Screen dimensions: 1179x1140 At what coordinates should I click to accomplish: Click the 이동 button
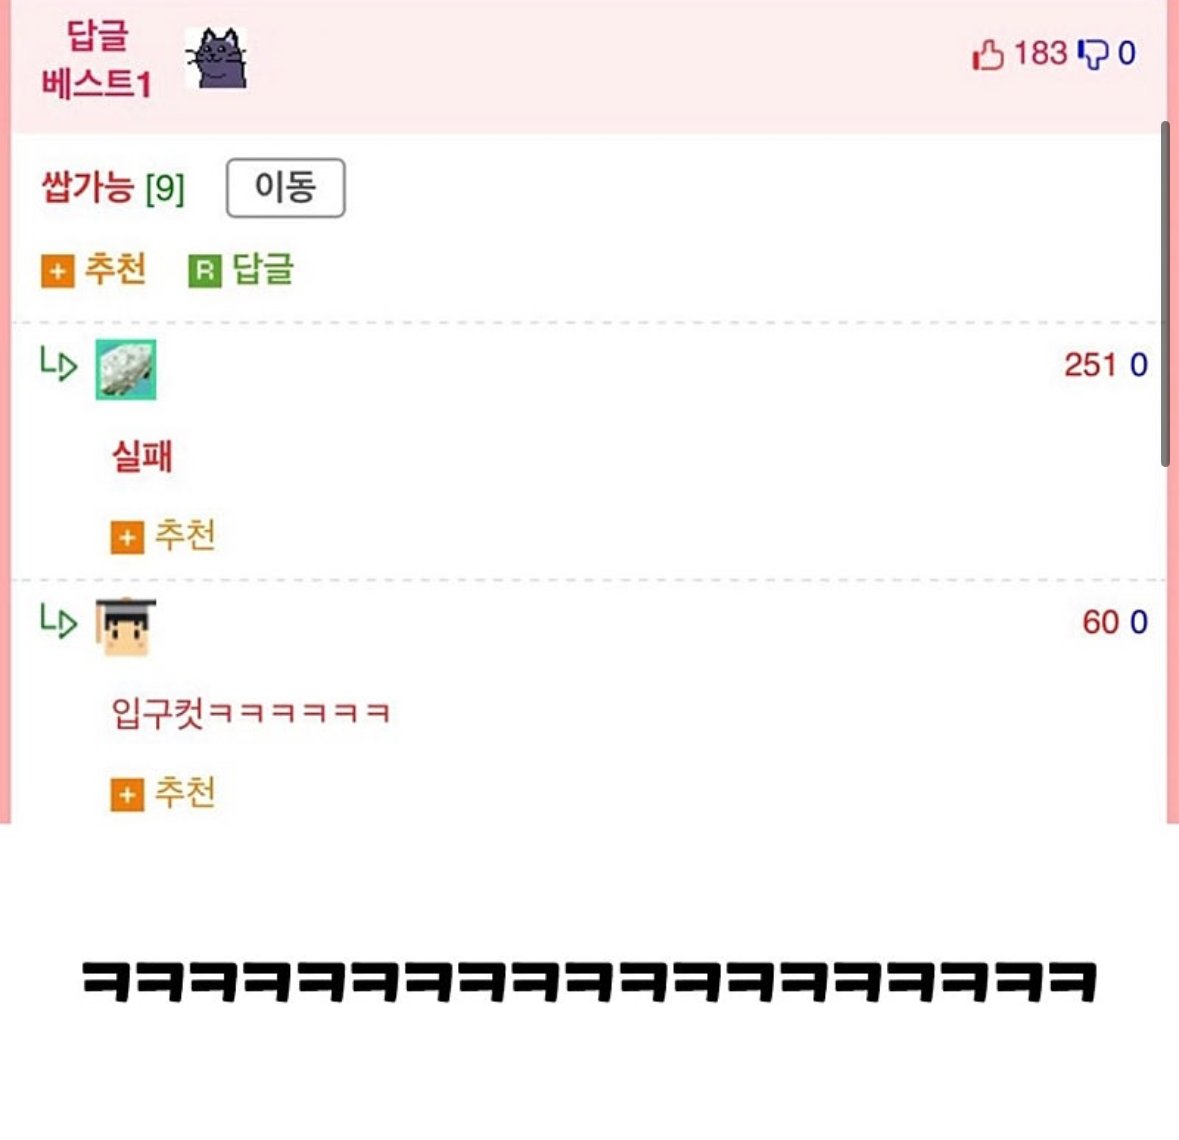(x=286, y=187)
